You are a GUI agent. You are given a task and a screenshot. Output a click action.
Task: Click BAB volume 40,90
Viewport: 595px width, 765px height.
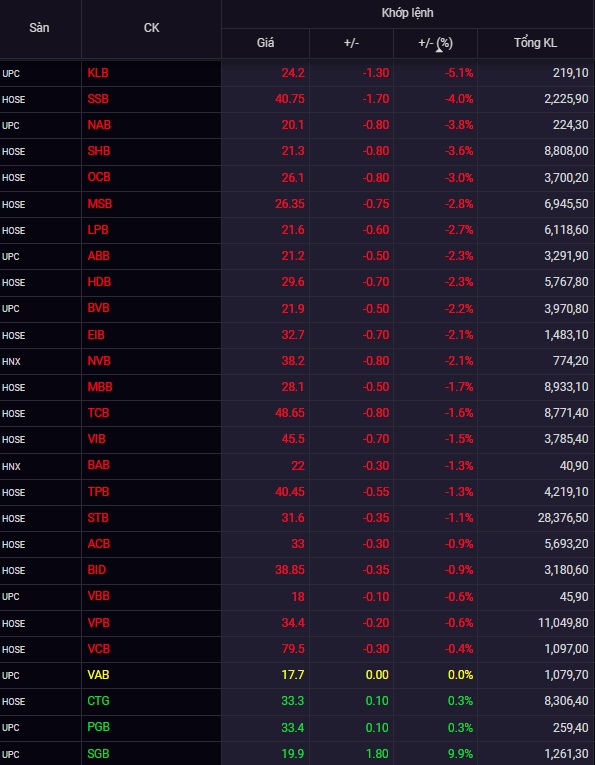pyautogui.click(x=574, y=465)
